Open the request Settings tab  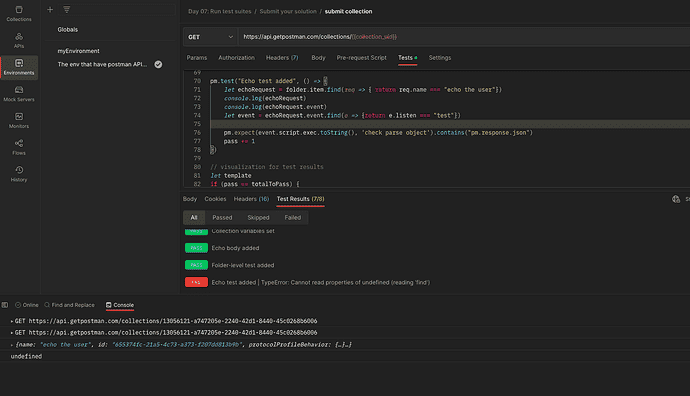440,58
